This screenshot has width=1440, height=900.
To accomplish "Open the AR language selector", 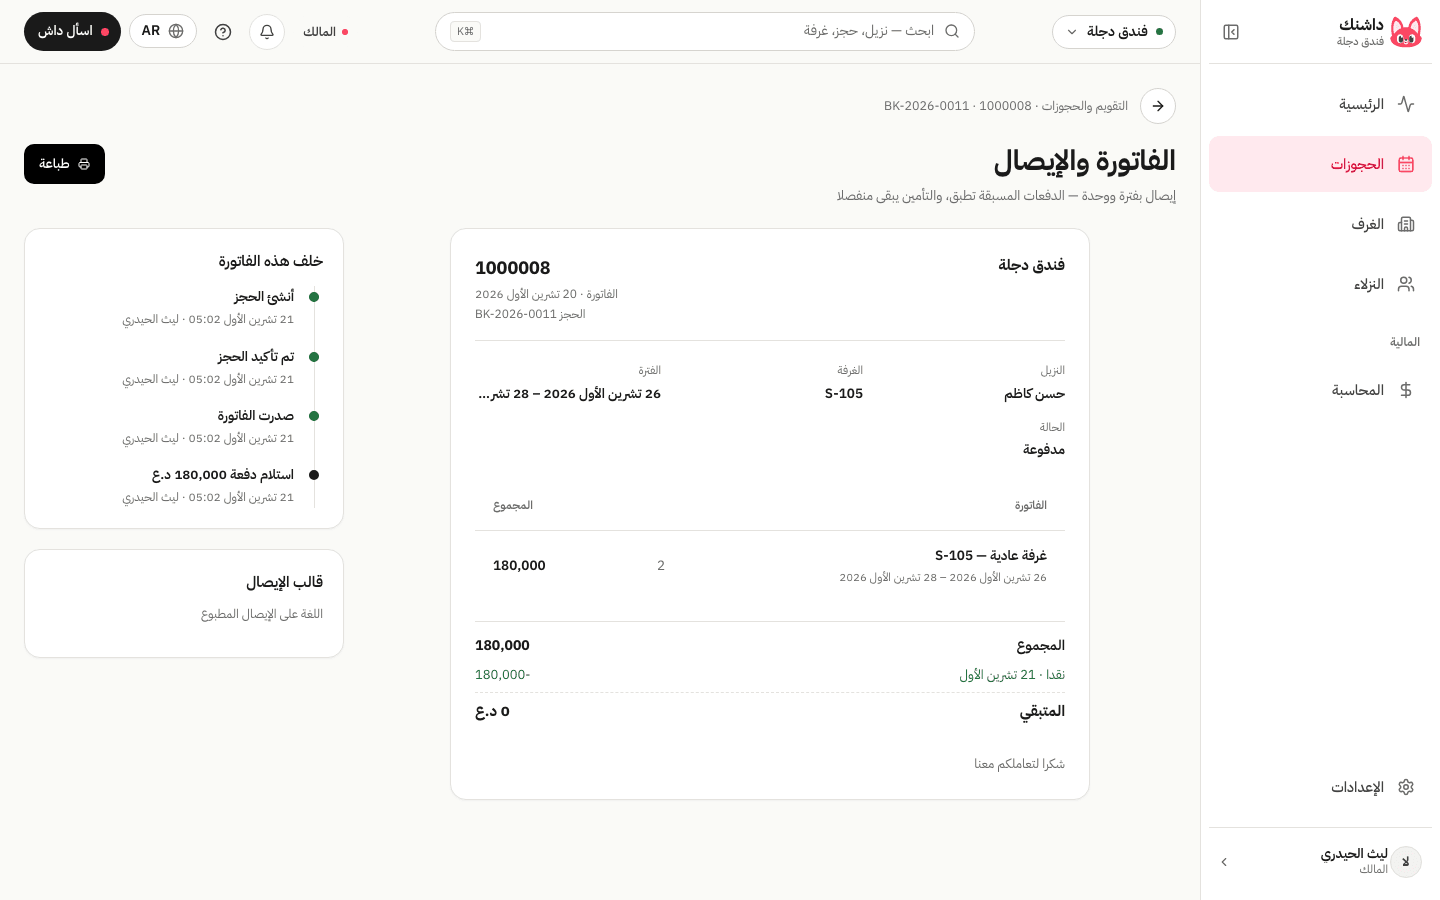I will coord(163,31).
